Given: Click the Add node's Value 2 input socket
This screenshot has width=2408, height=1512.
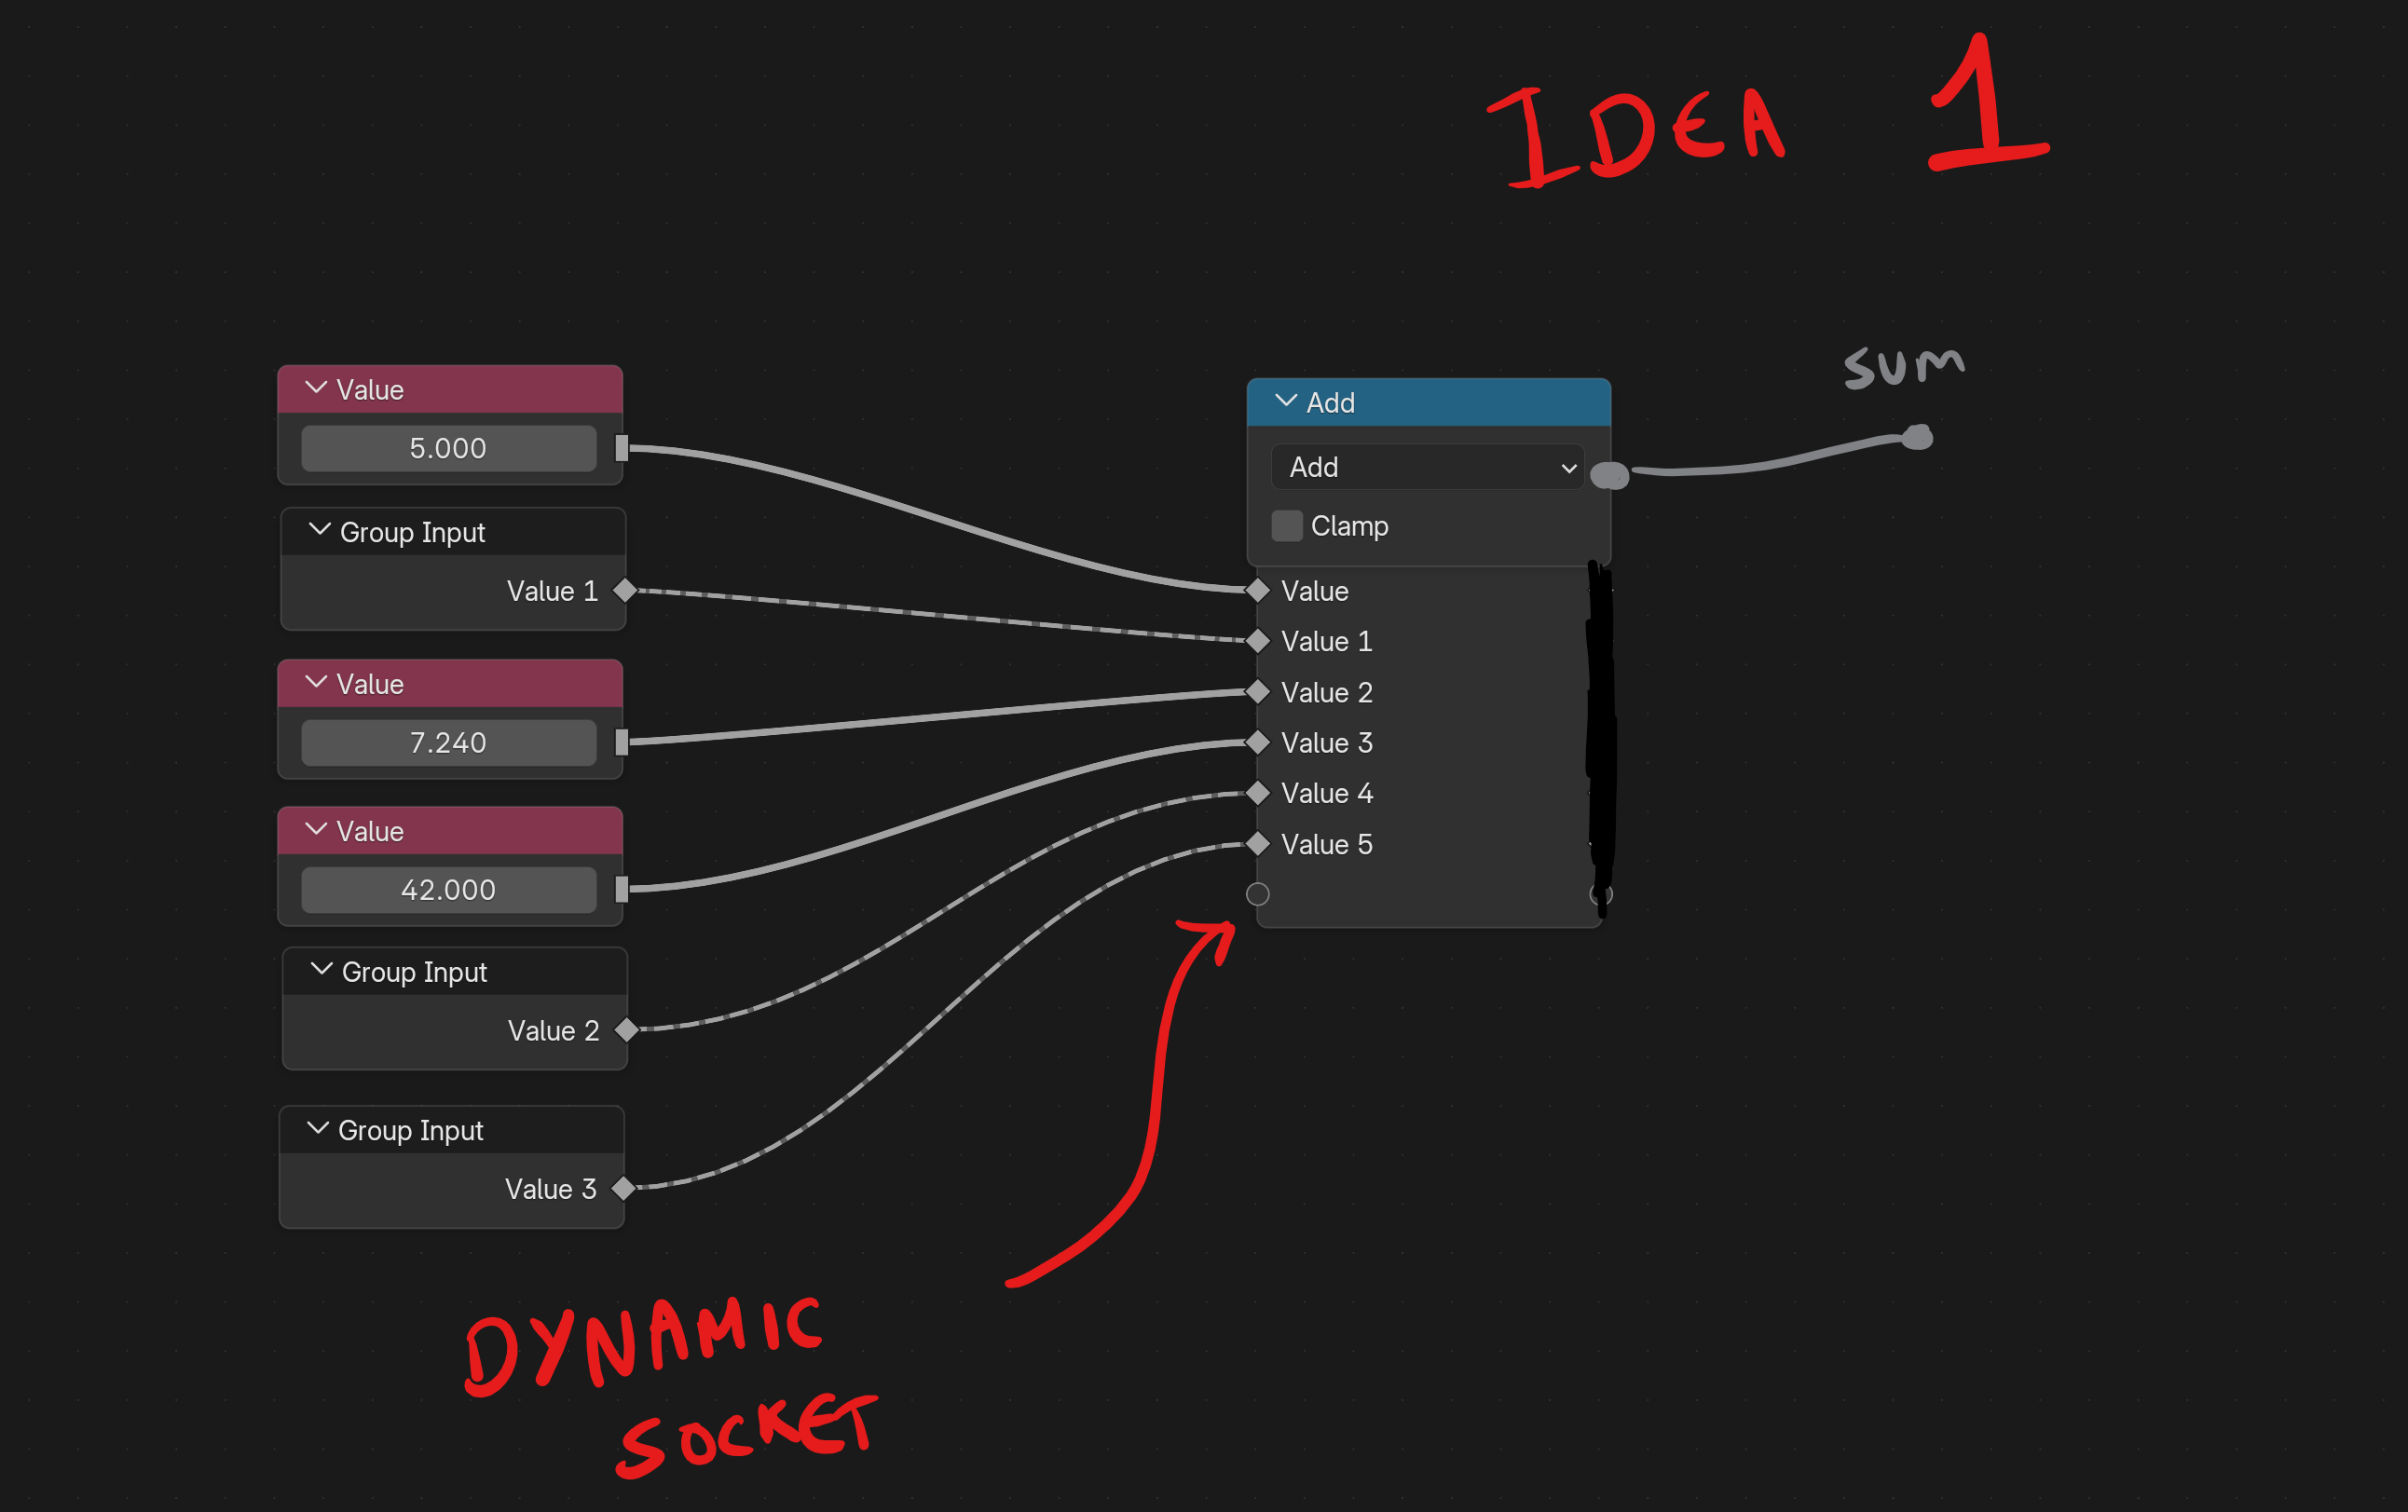Looking at the screenshot, I should coord(1258,692).
